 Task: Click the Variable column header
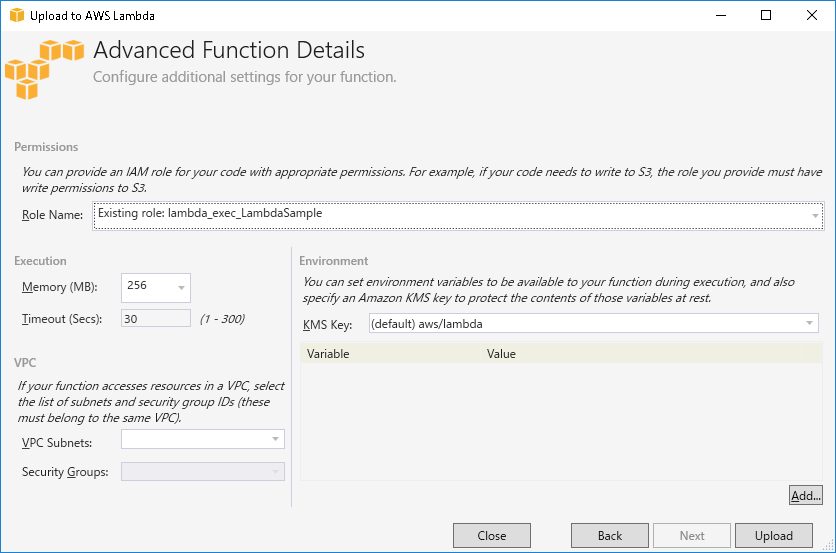click(390, 354)
